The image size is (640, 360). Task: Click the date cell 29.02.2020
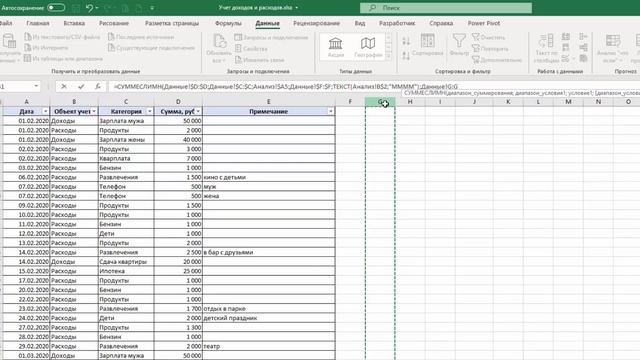tap(26, 346)
